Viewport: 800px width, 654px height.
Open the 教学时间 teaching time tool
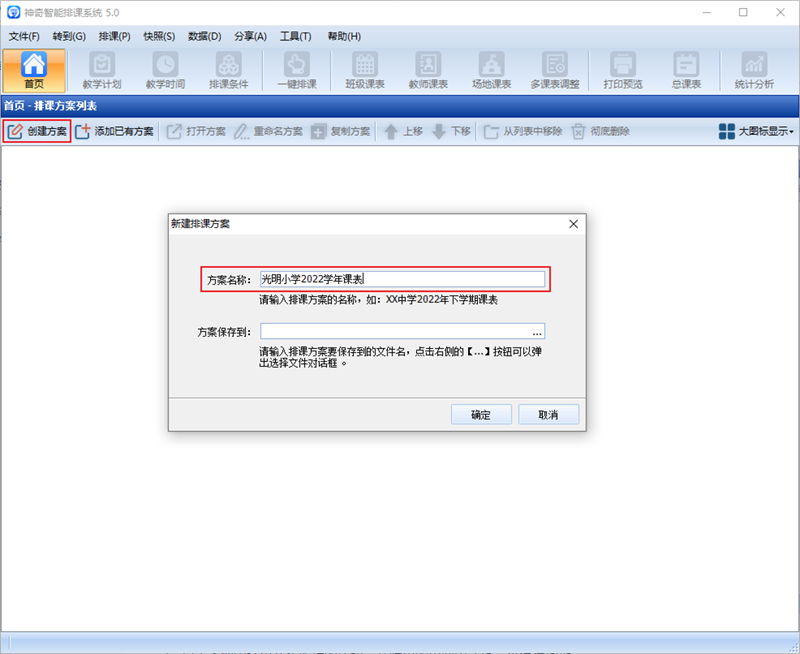click(165, 70)
